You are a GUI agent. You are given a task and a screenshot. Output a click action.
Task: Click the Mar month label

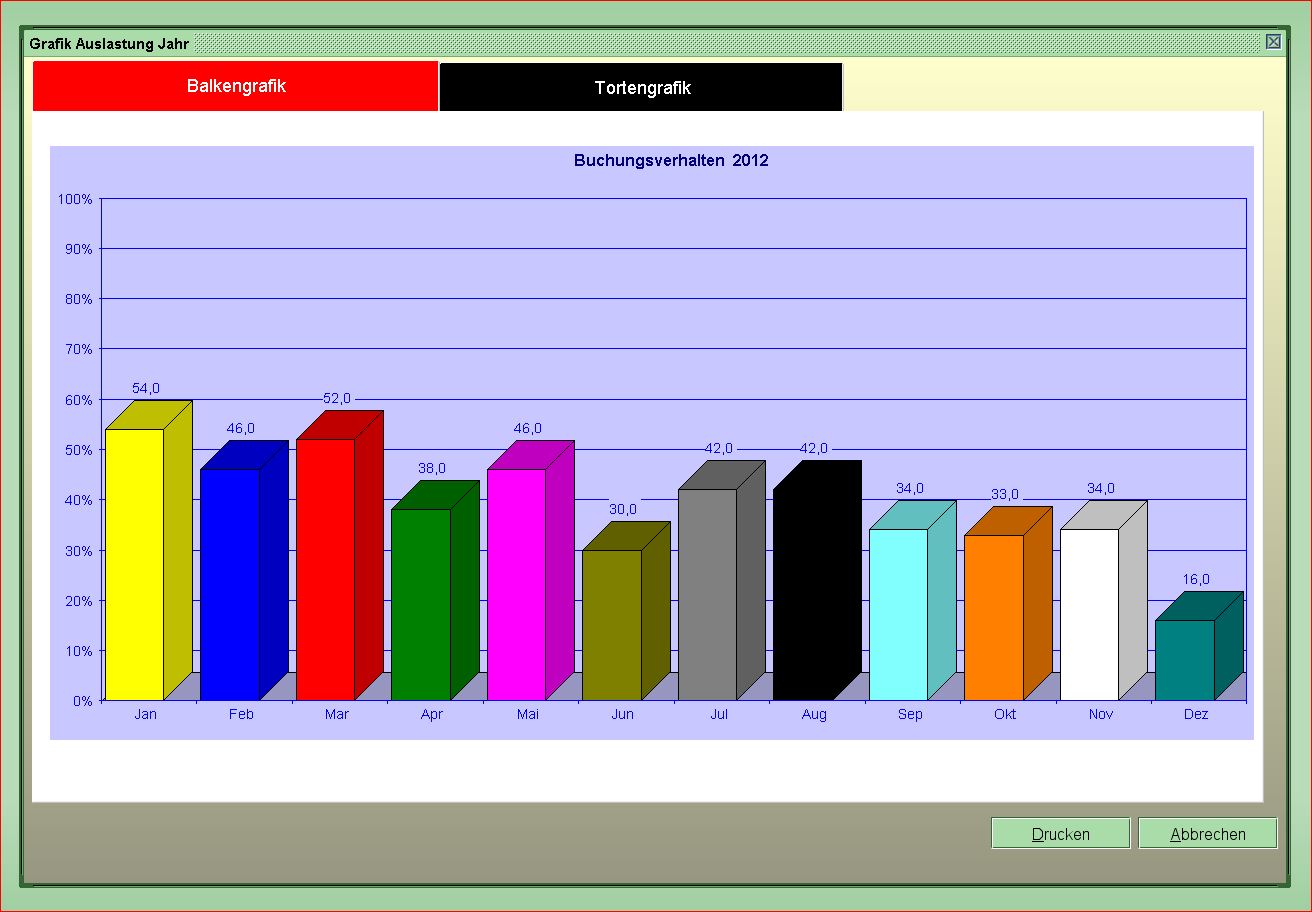click(337, 714)
